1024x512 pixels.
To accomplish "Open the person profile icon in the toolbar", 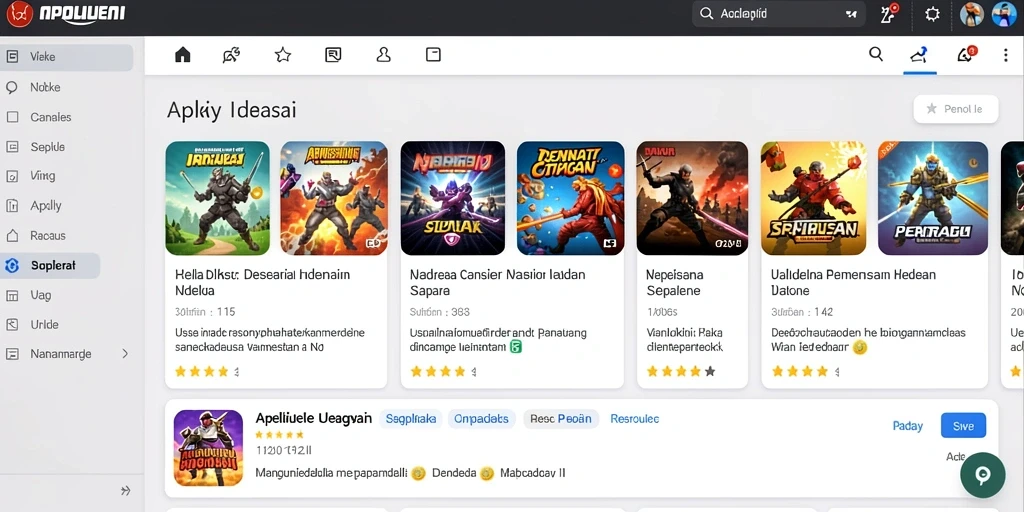I will coord(383,55).
